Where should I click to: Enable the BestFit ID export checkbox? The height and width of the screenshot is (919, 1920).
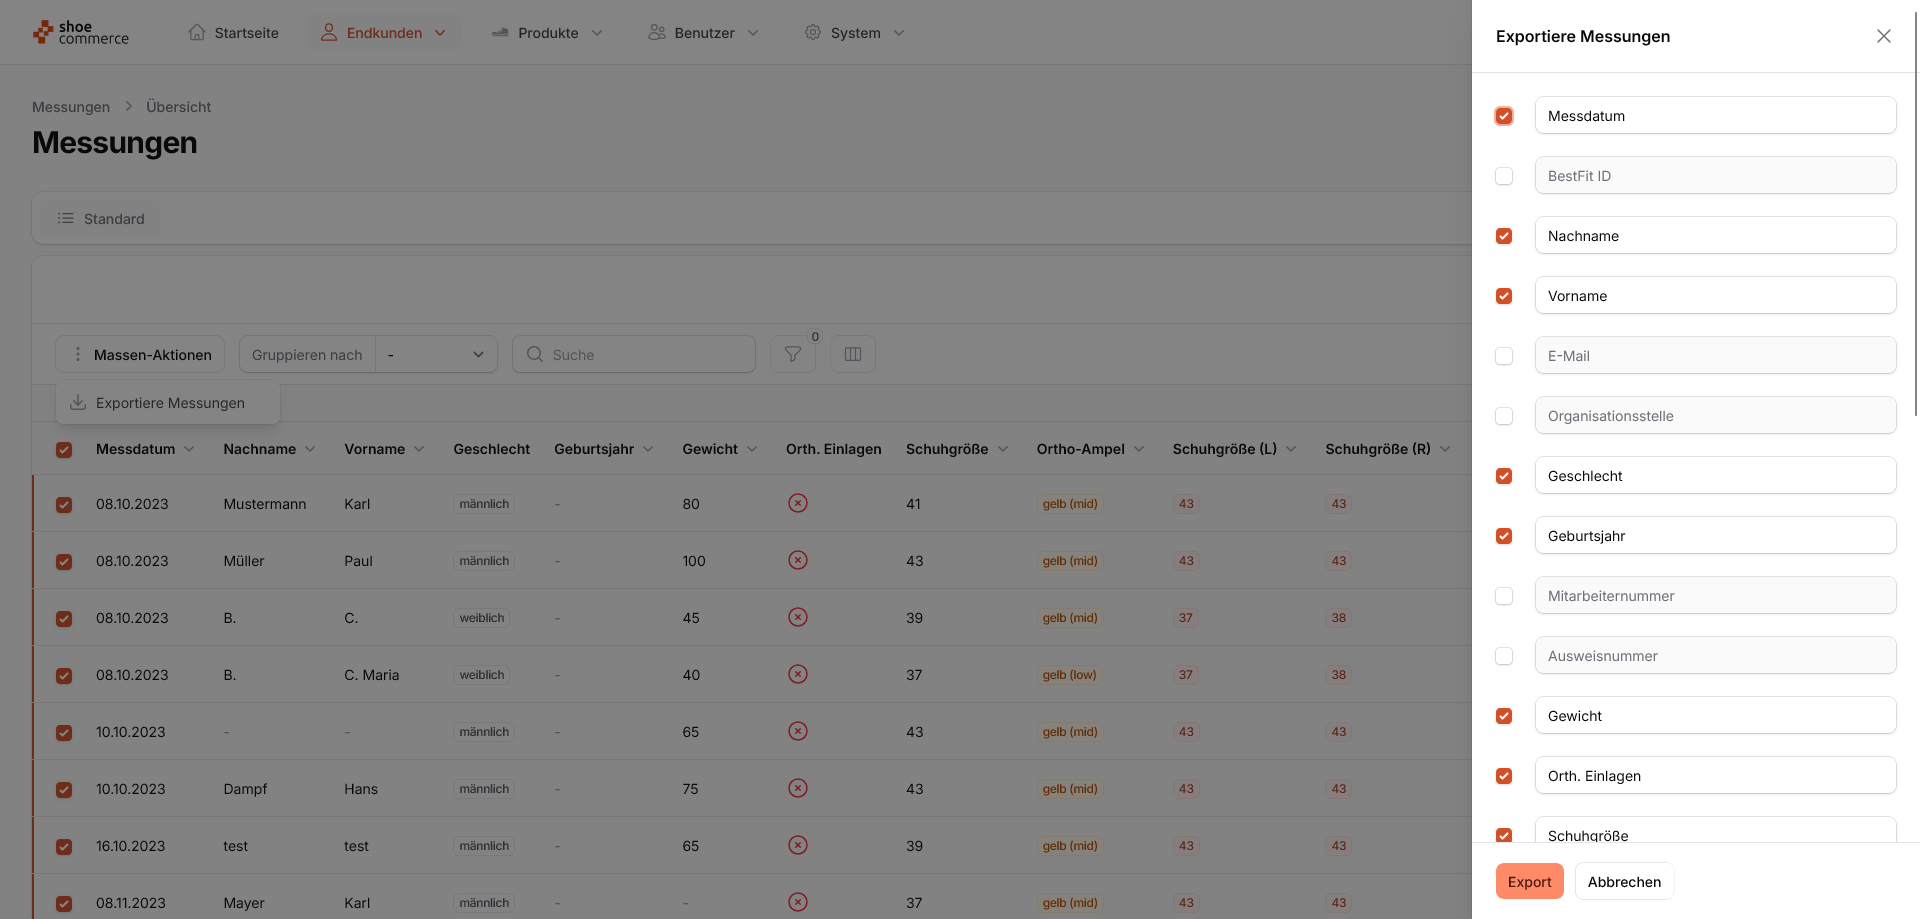(x=1503, y=176)
